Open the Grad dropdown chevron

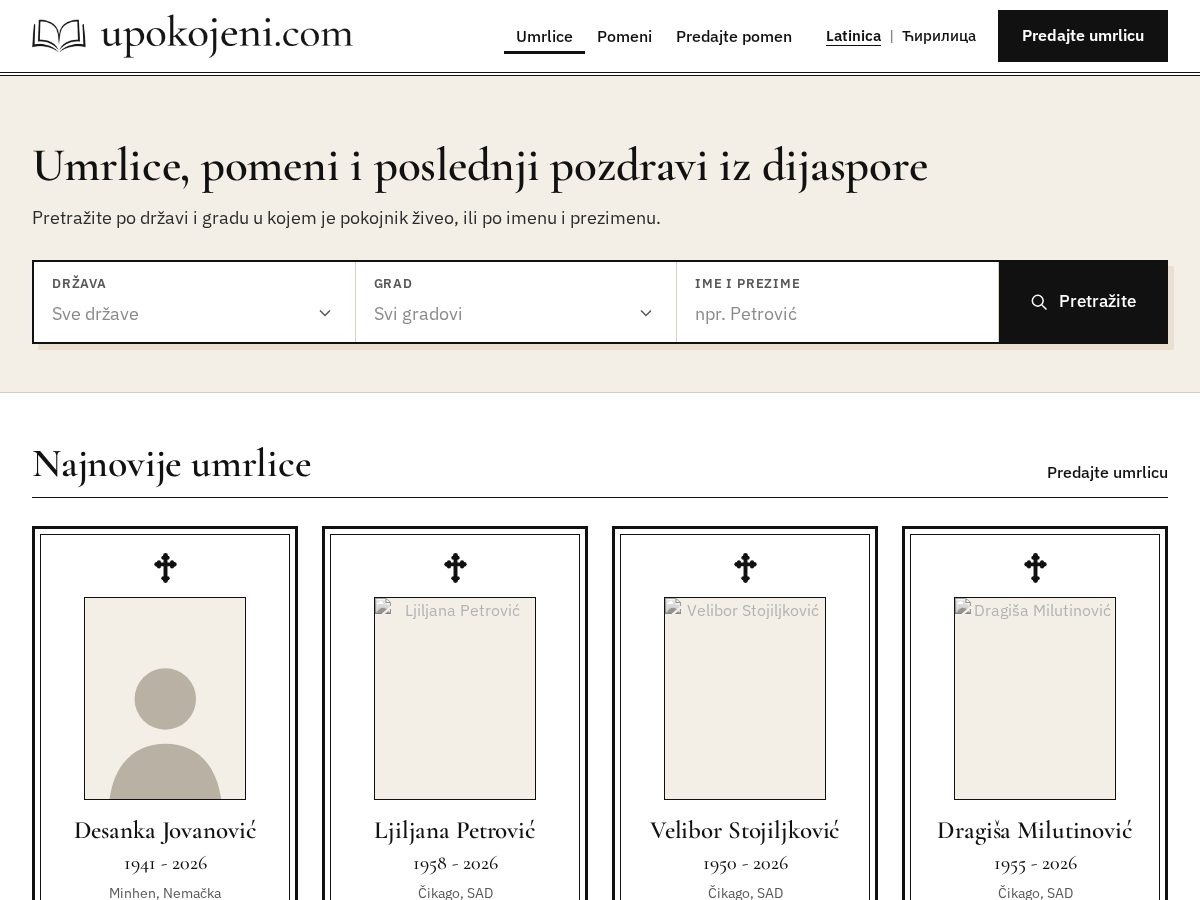pos(646,313)
